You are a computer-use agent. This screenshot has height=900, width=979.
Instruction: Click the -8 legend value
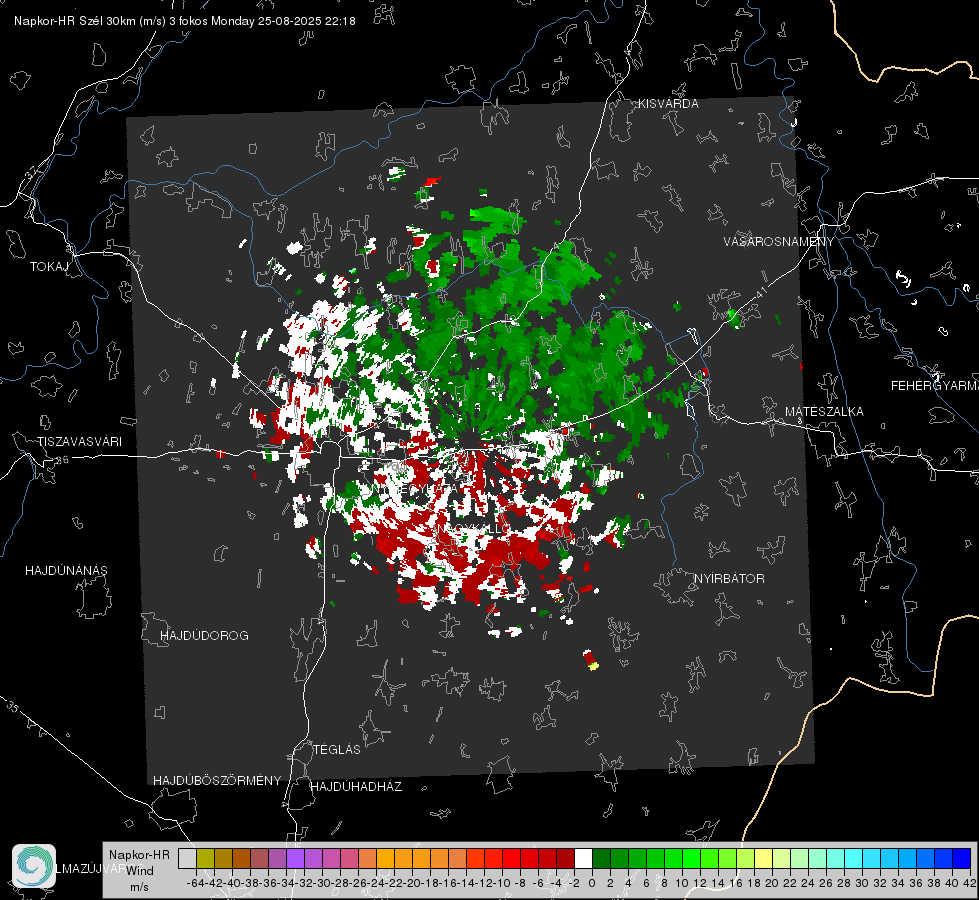tap(519, 883)
